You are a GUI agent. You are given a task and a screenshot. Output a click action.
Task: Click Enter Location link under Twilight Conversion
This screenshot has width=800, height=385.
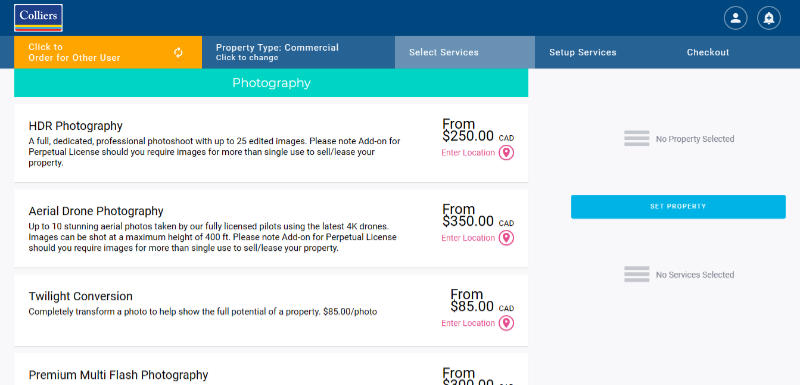pos(468,323)
